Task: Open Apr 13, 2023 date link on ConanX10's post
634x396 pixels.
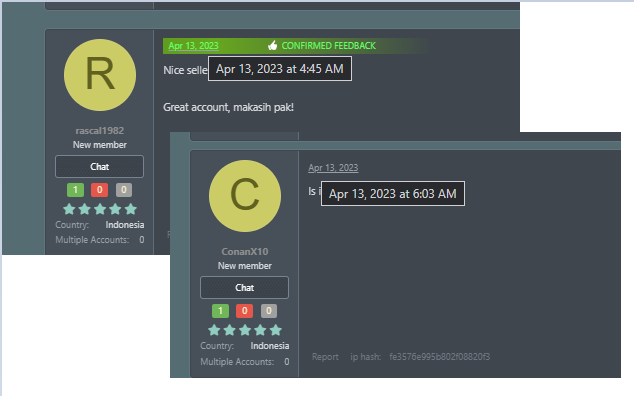Action: (333, 167)
